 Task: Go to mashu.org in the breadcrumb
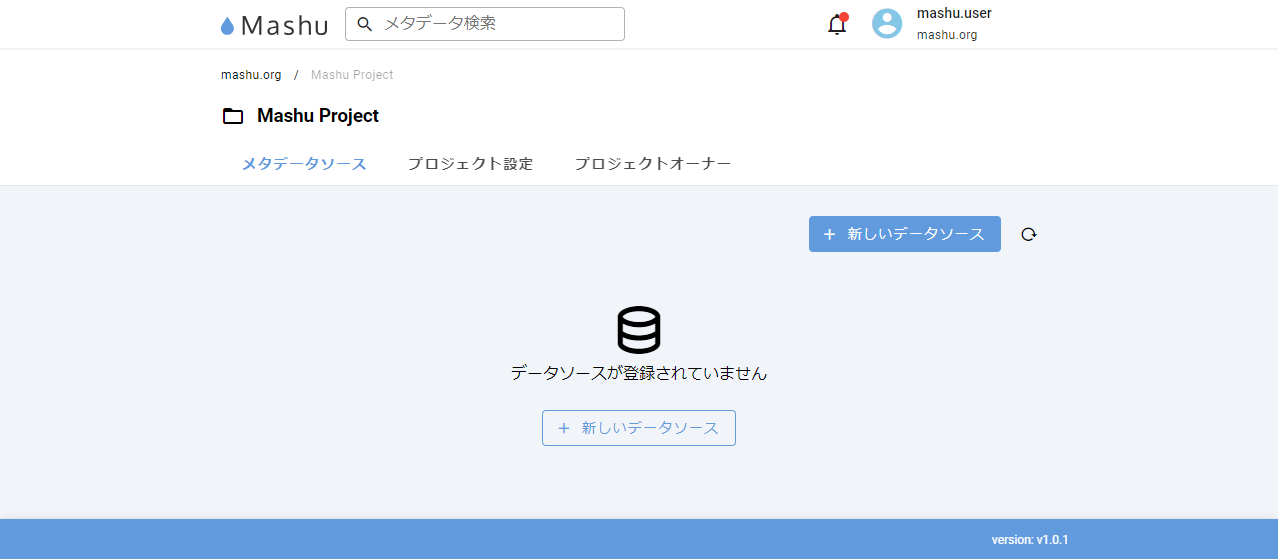click(x=251, y=75)
